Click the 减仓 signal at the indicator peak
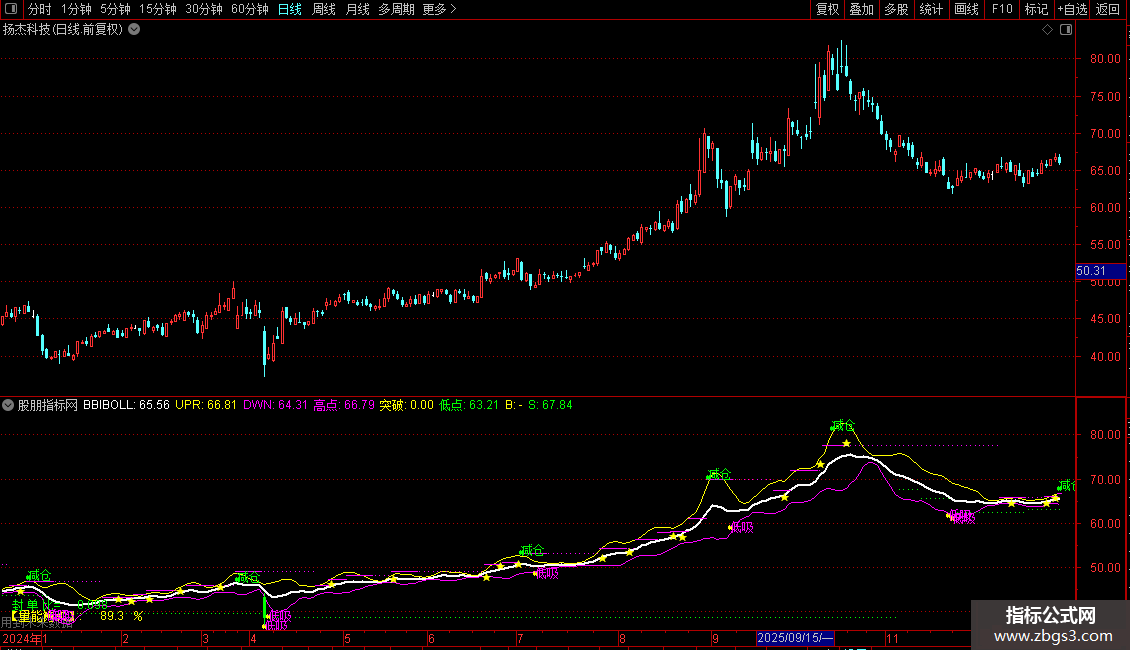 [x=842, y=425]
